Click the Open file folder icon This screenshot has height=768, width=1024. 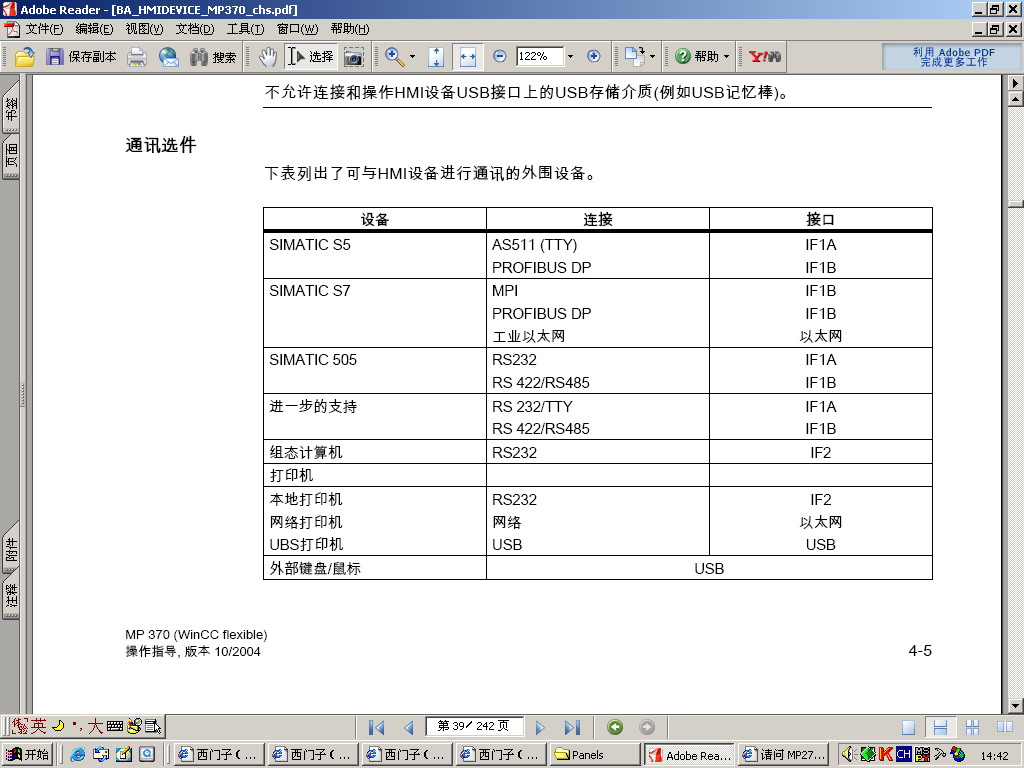click(25, 57)
